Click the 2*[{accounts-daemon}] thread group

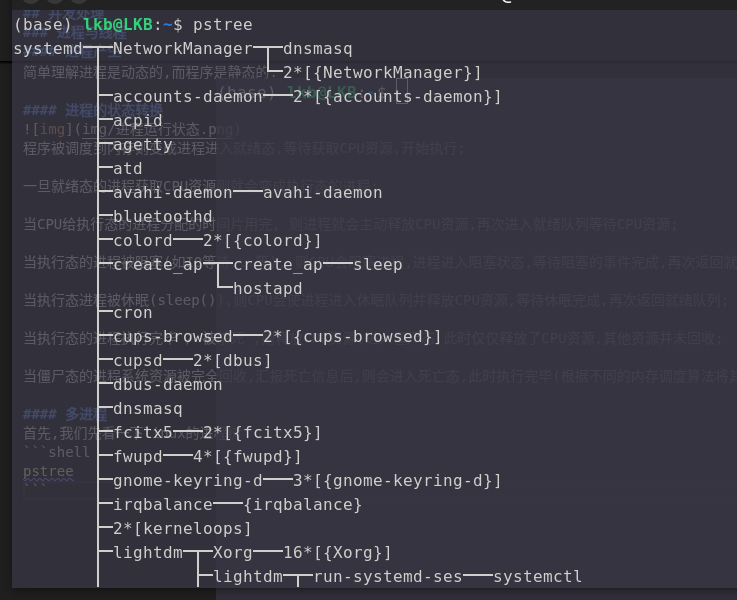coord(397,97)
